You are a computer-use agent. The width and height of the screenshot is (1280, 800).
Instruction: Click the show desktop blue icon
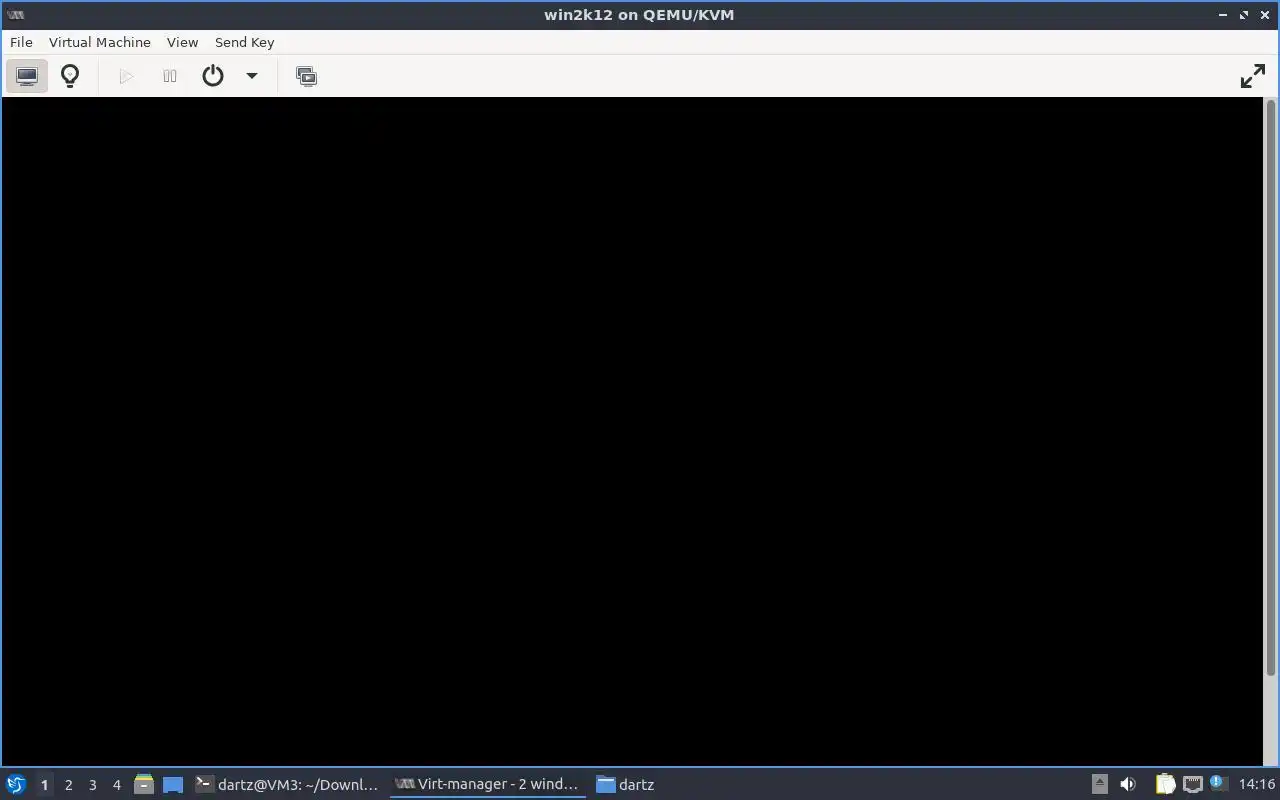pos(173,785)
